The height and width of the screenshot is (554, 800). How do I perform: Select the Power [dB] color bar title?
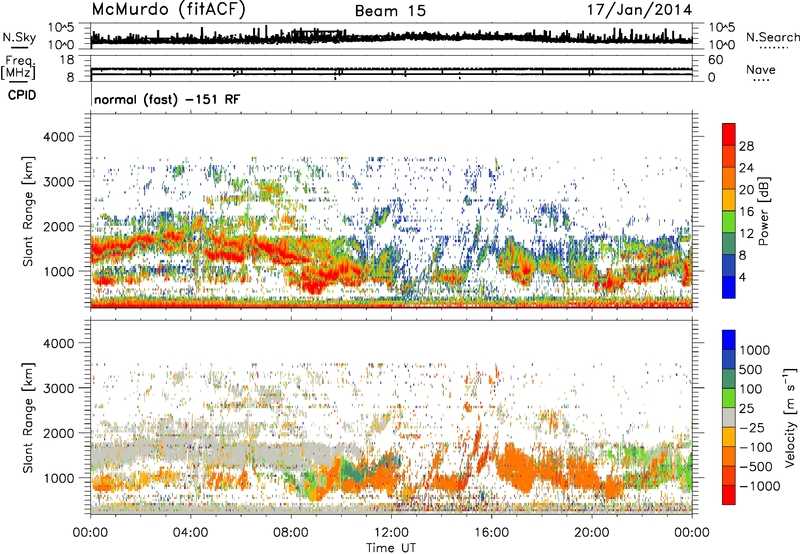tap(764, 211)
